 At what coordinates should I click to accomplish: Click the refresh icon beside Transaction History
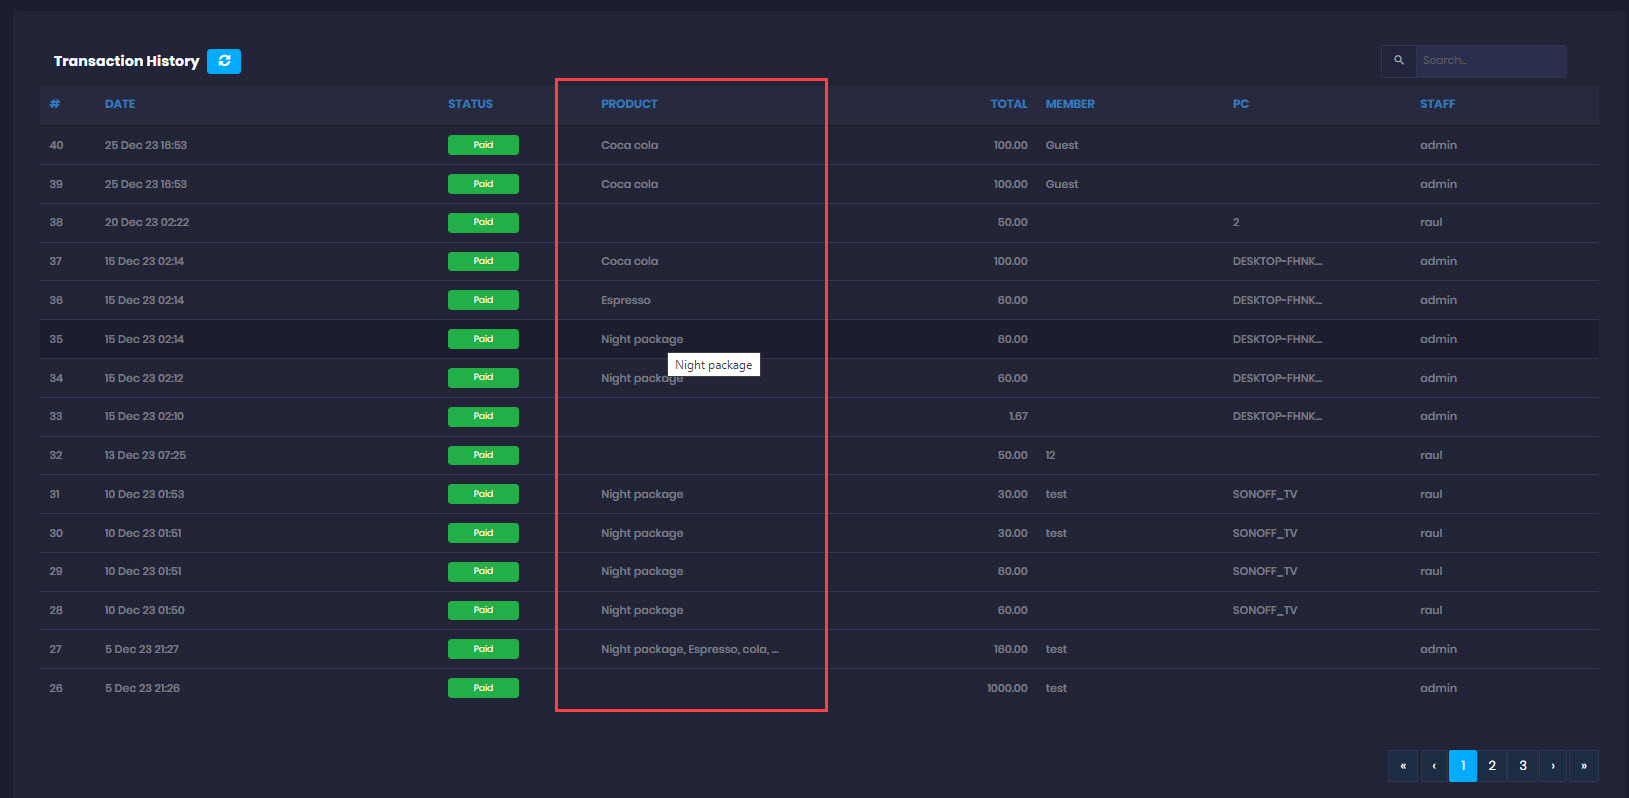224,61
